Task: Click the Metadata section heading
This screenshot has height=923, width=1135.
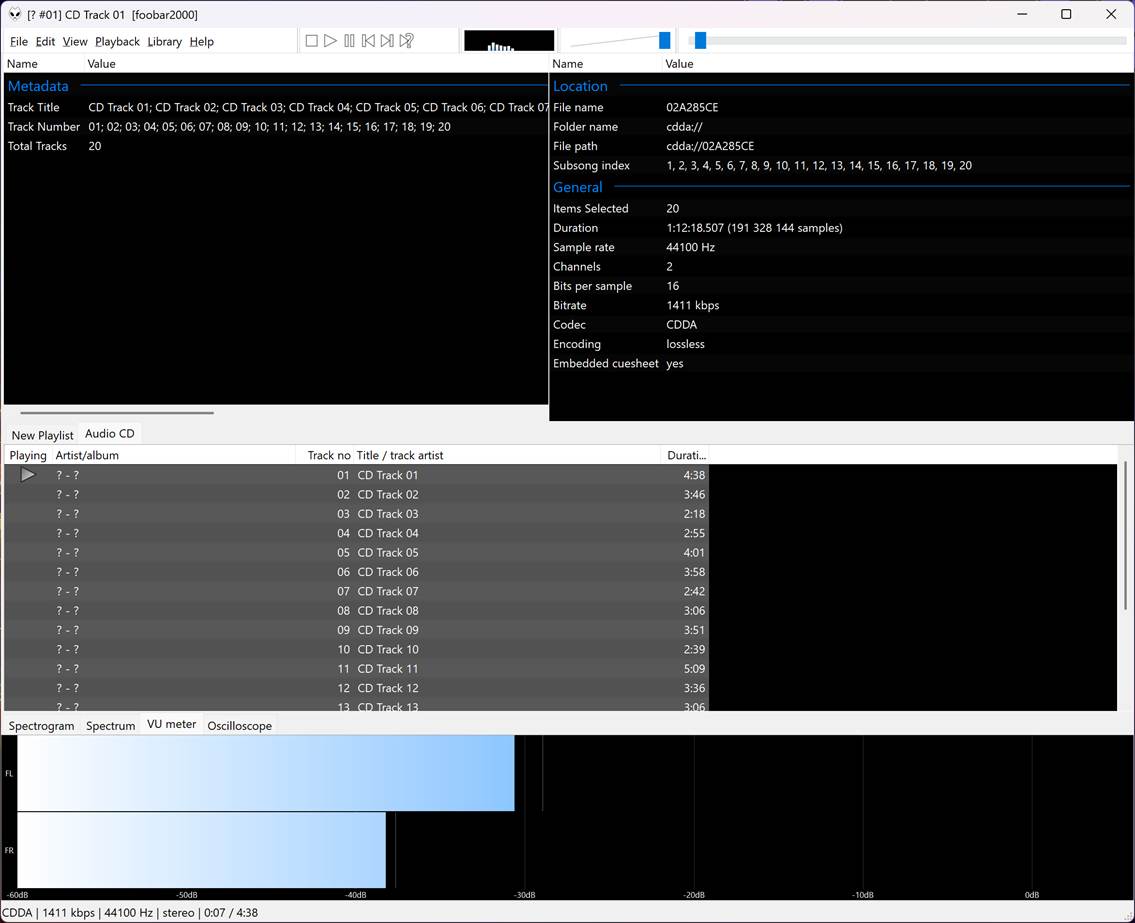Action: (38, 86)
